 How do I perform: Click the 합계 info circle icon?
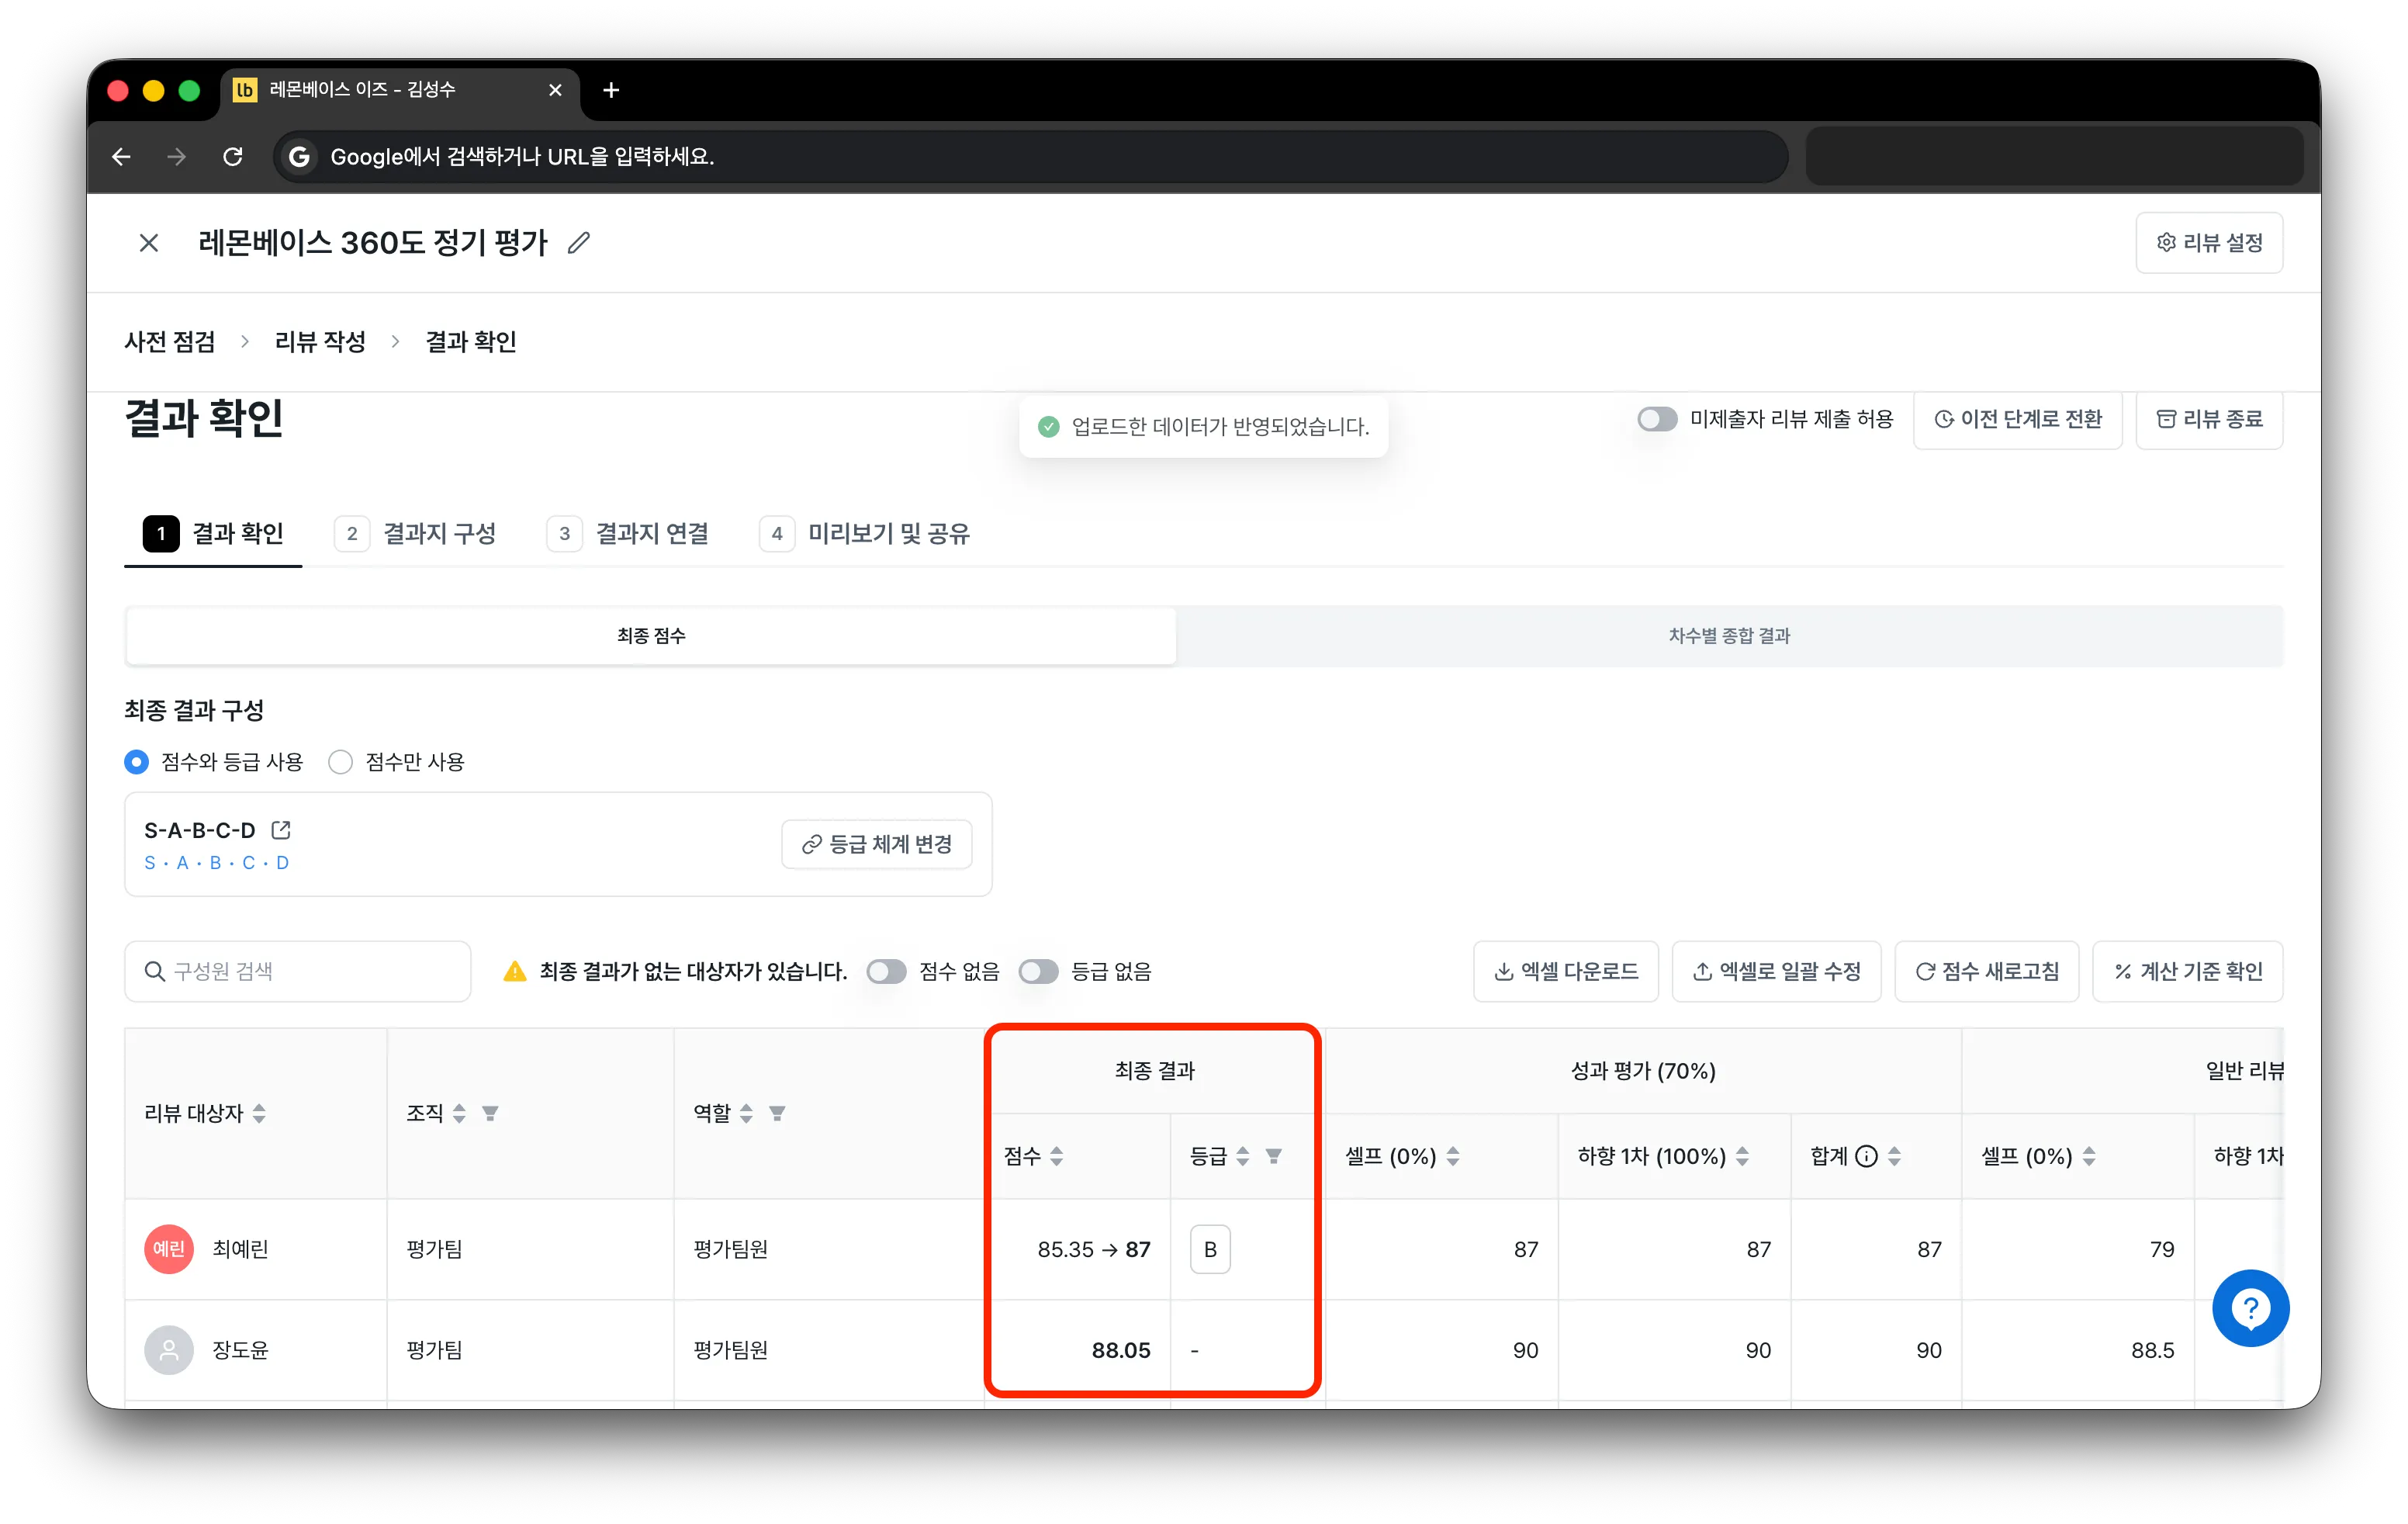click(x=1866, y=1156)
